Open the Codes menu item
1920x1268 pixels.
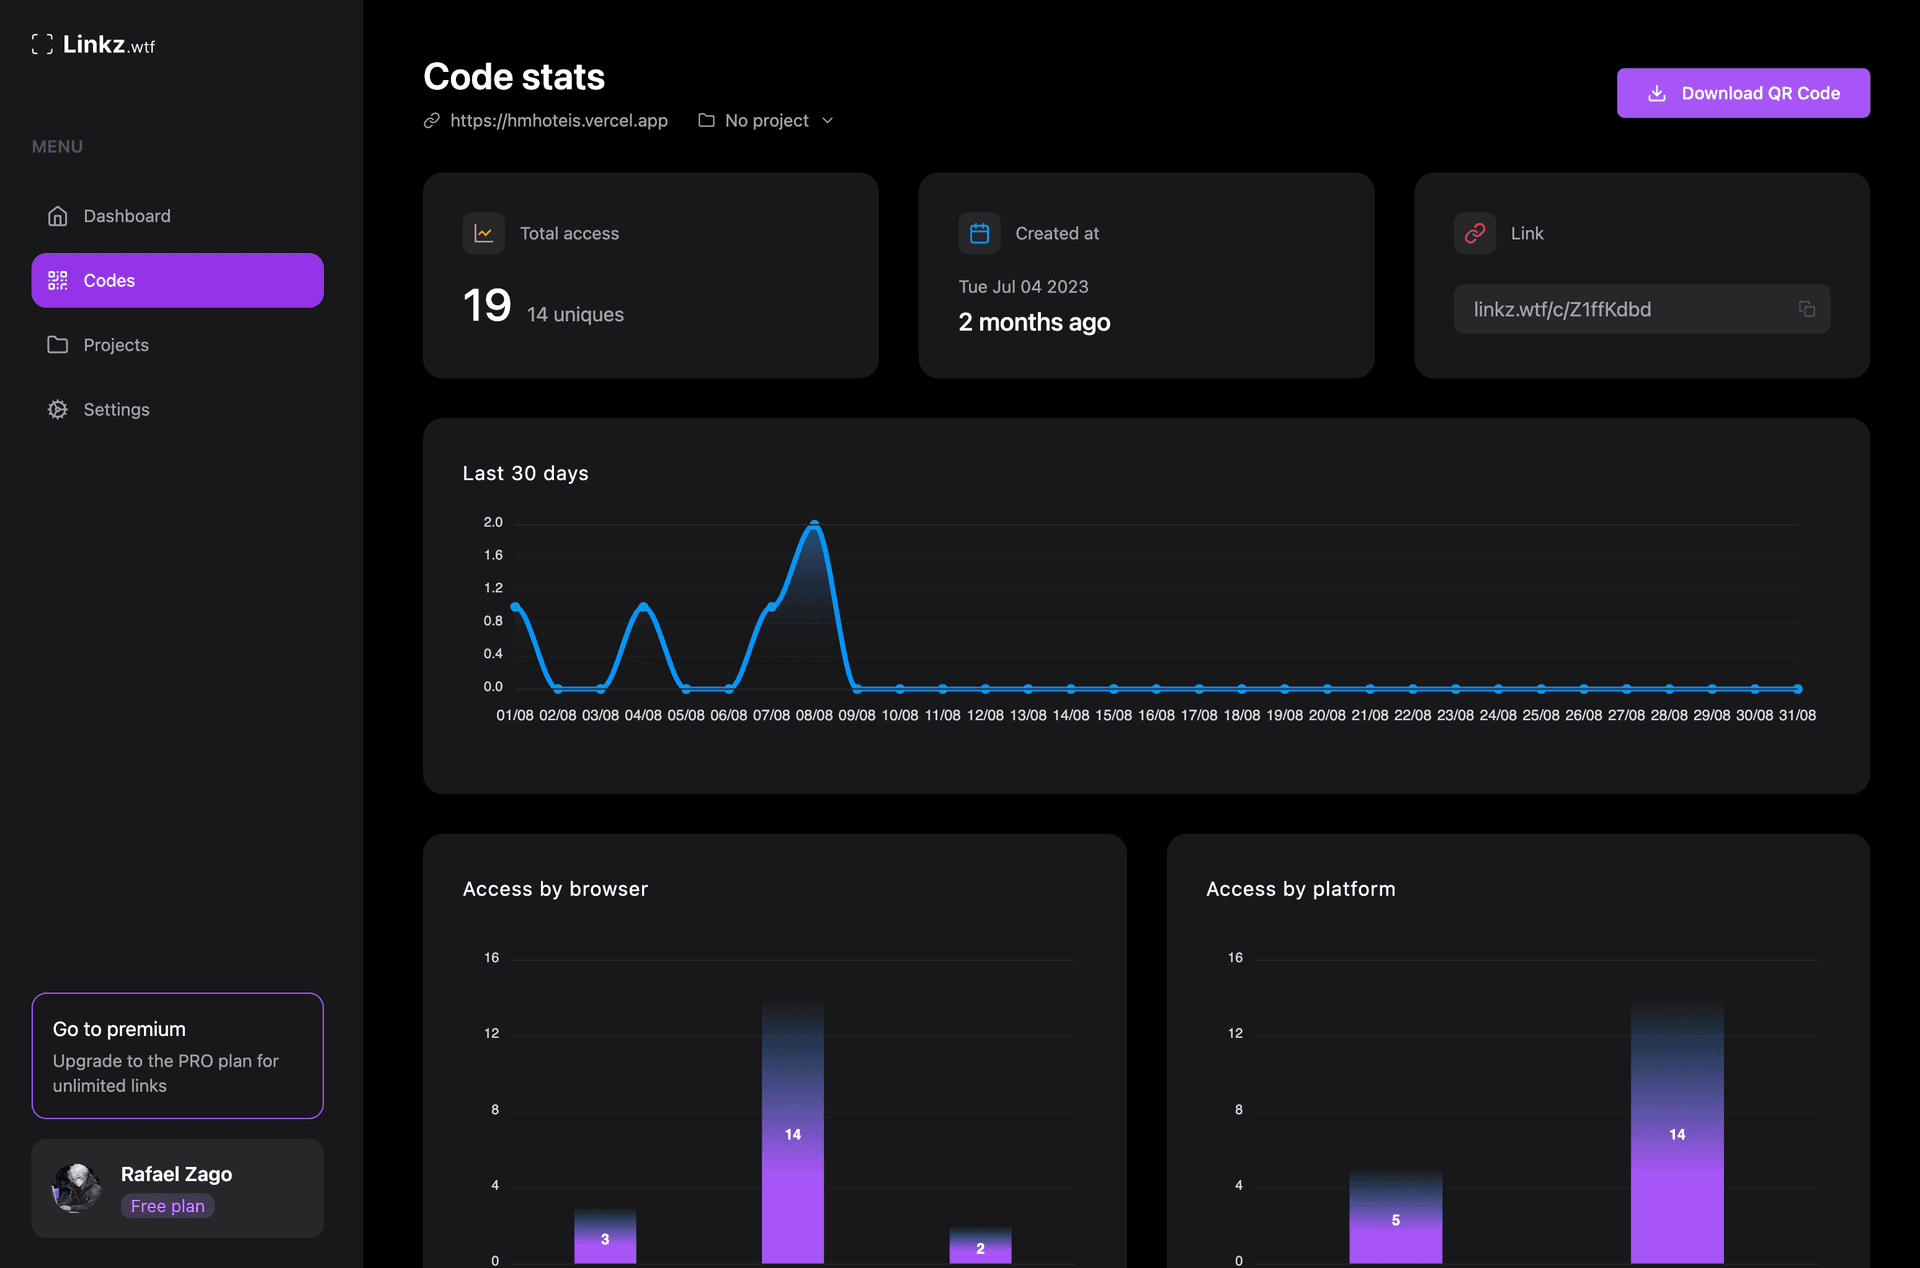[x=177, y=280]
